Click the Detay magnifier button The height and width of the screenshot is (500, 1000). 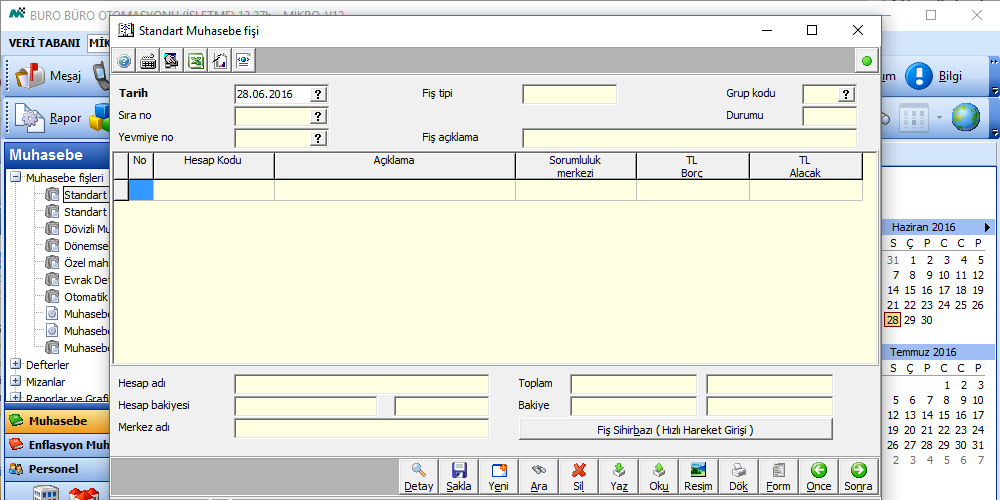coord(419,477)
